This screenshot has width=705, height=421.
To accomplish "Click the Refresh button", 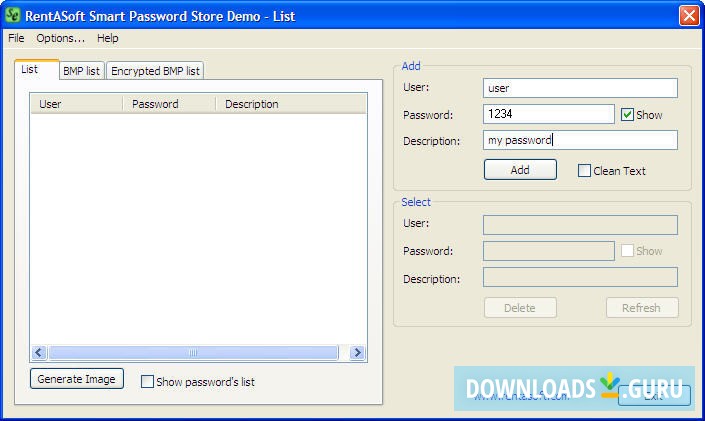I will point(642,308).
